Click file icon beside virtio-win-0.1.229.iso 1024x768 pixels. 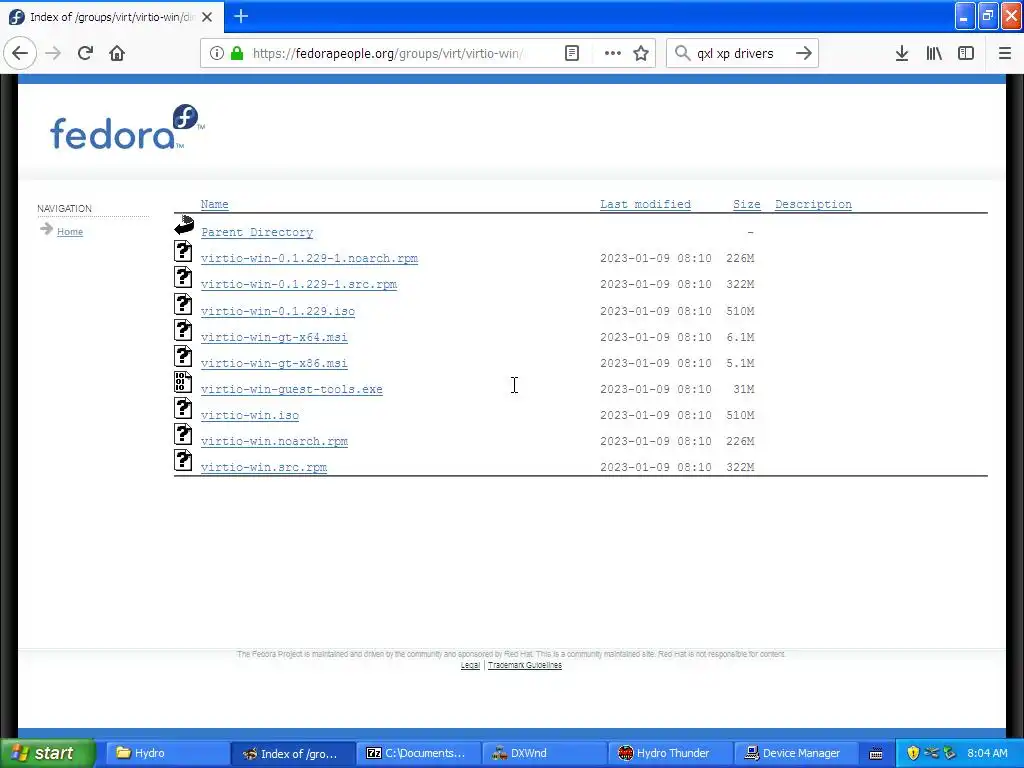click(183, 304)
